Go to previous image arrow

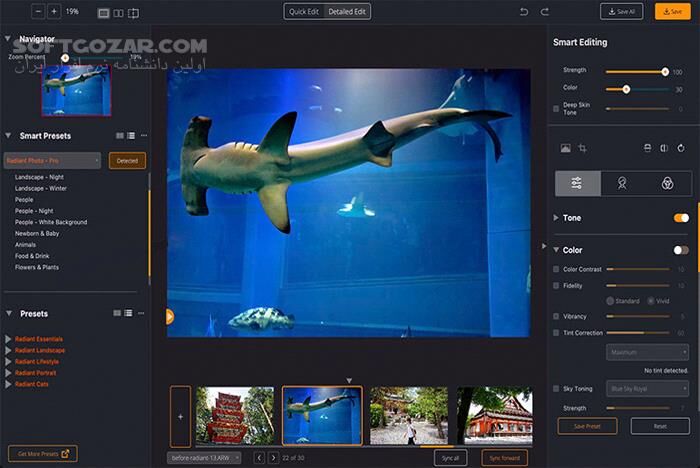point(259,458)
